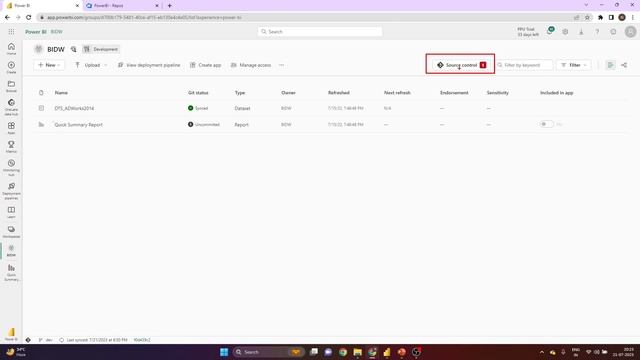Sort by Name column header
640x360 pixels.
(61, 93)
